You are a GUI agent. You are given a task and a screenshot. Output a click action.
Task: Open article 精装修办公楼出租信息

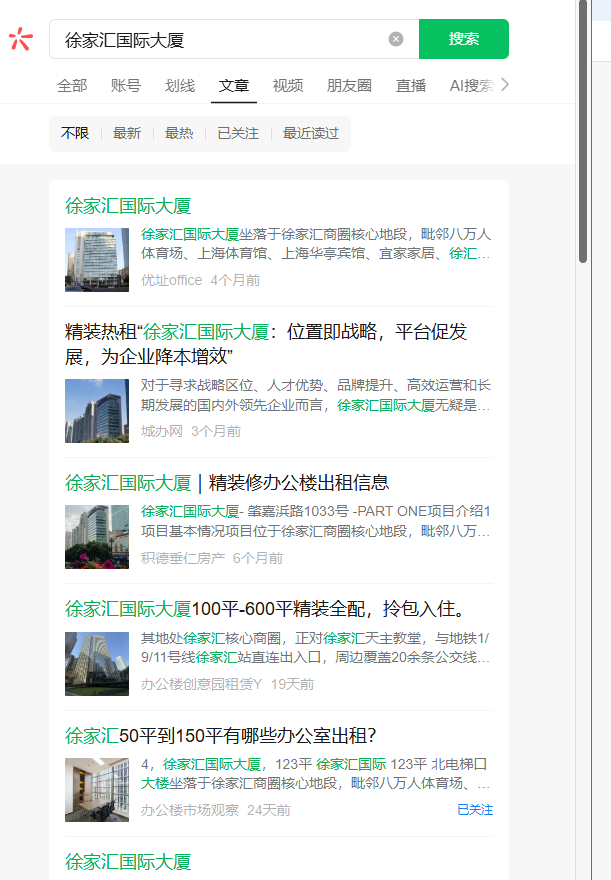pyautogui.click(x=227, y=483)
